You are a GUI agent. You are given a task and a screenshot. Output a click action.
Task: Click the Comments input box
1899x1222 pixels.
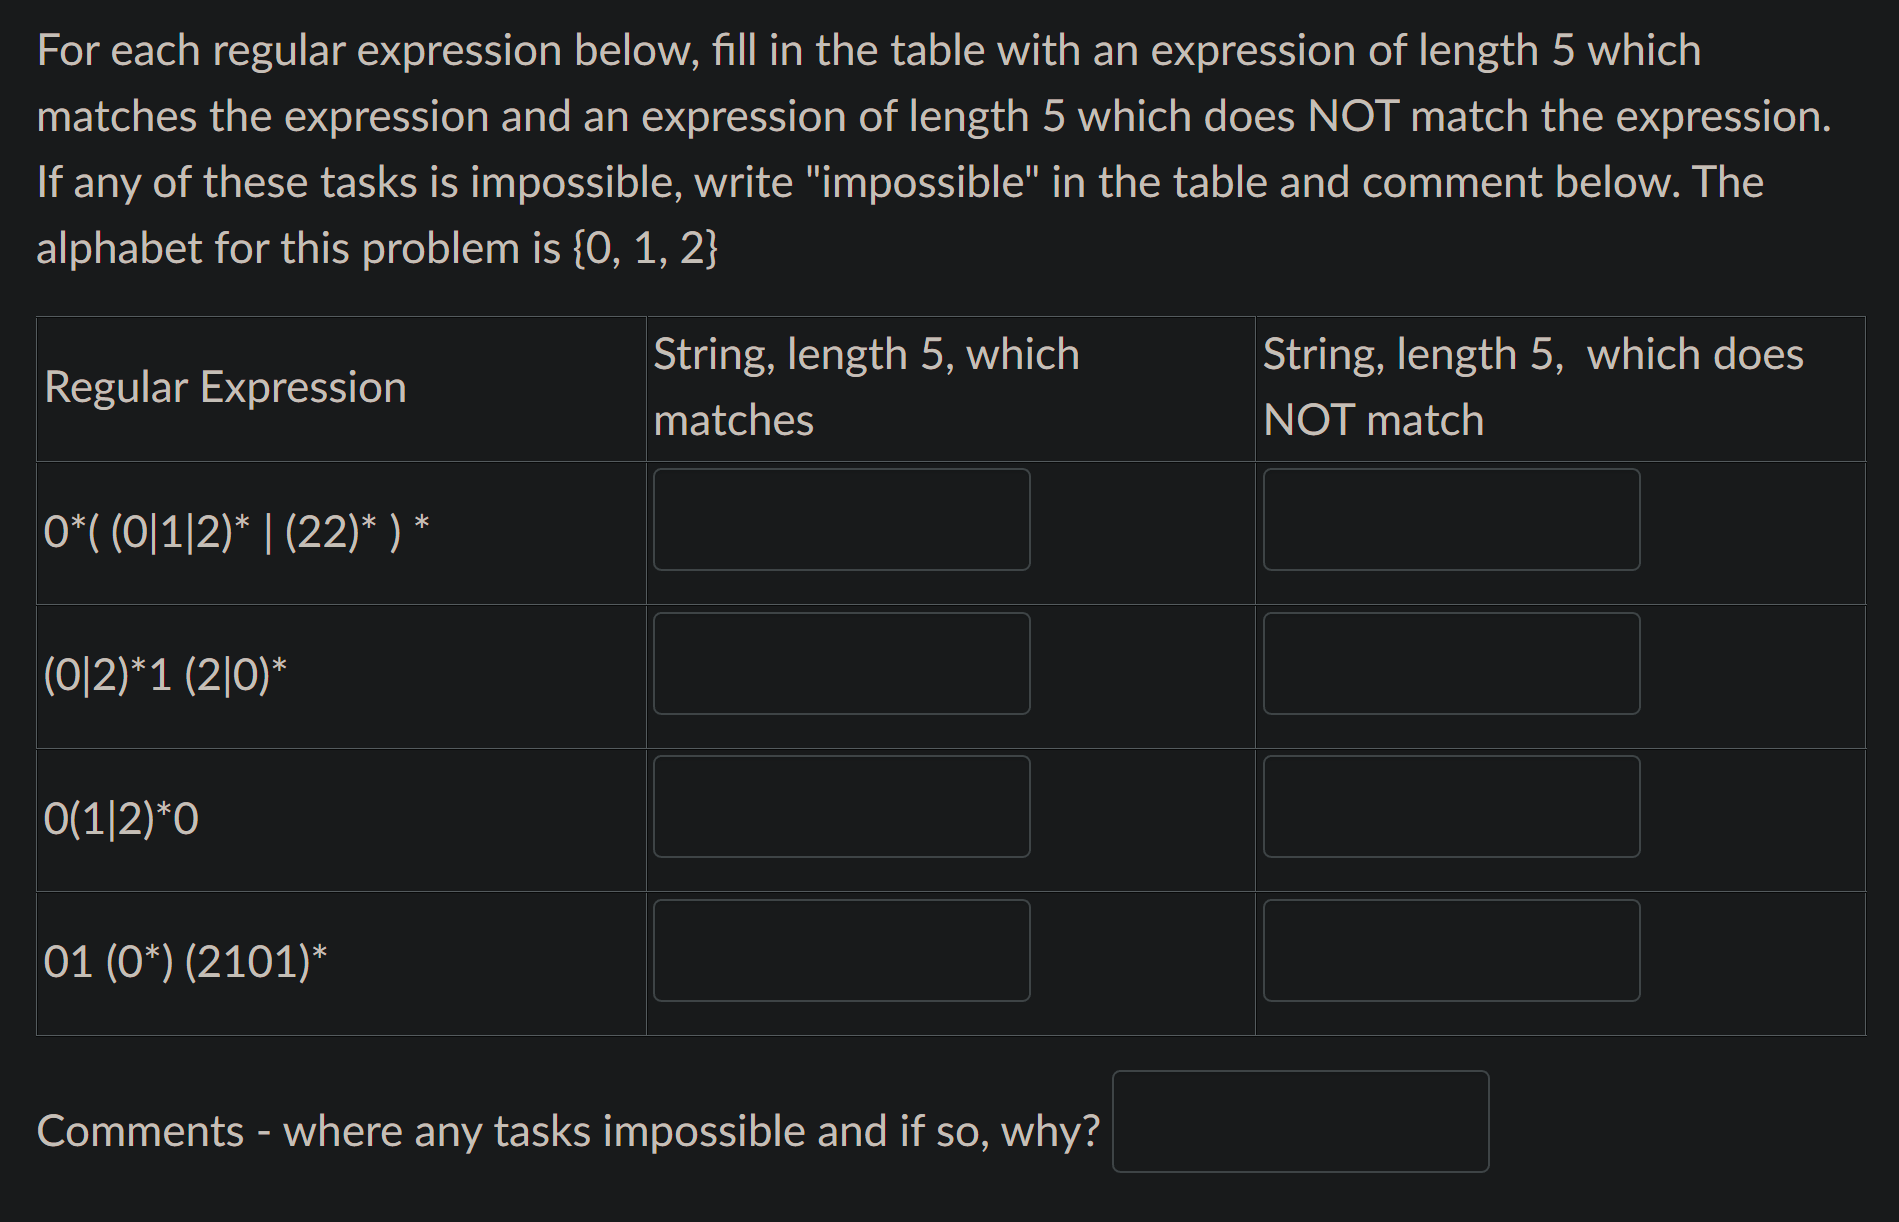coord(1300,1122)
